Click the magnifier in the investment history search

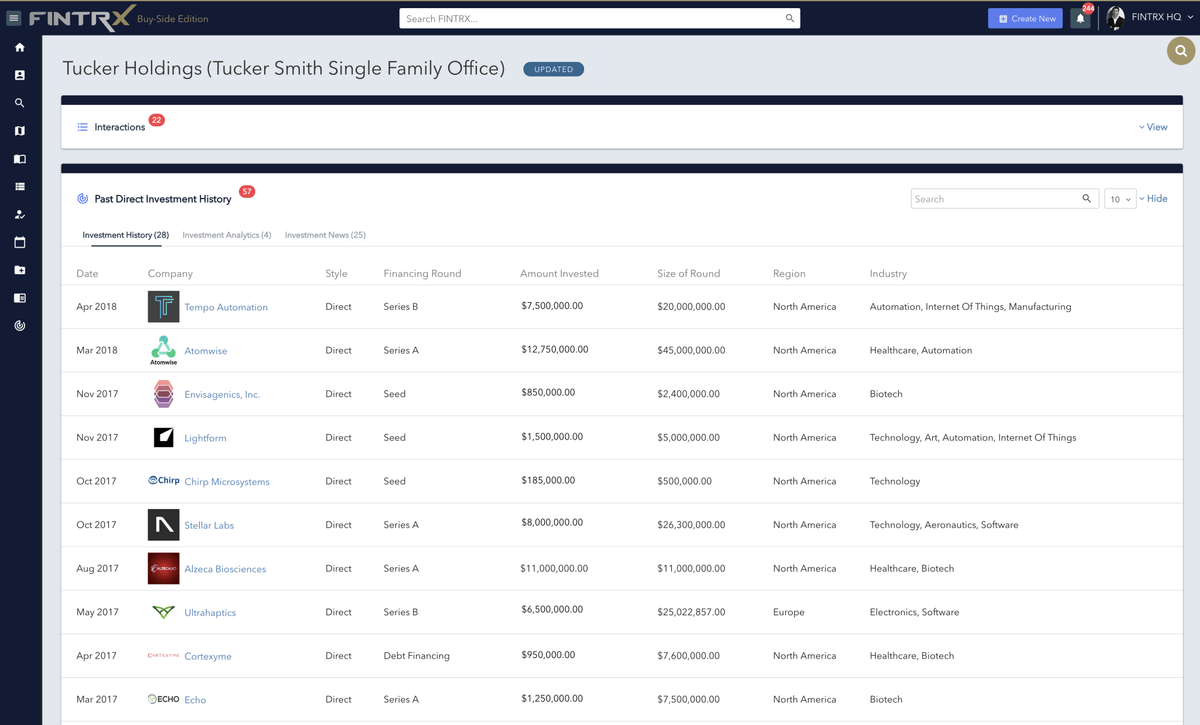click(1087, 199)
